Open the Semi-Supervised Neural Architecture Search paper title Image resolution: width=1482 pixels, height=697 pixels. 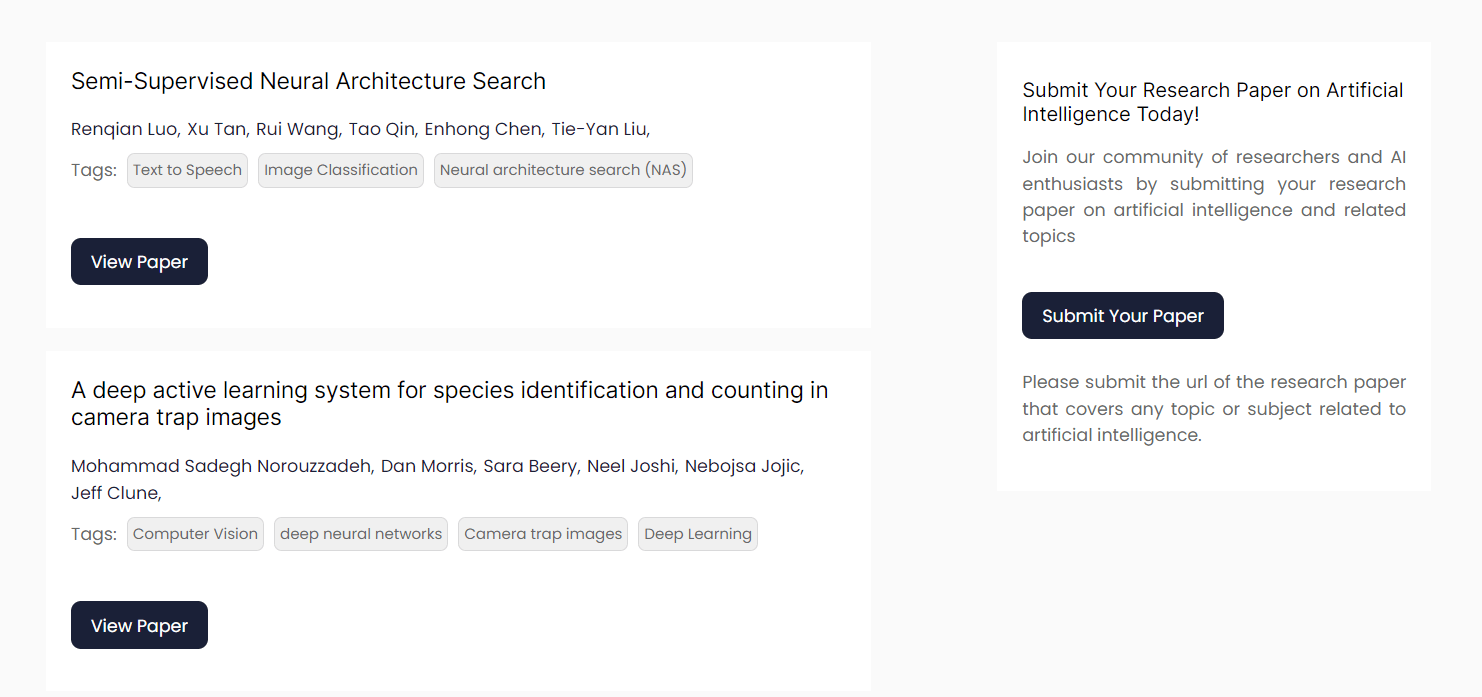308,81
